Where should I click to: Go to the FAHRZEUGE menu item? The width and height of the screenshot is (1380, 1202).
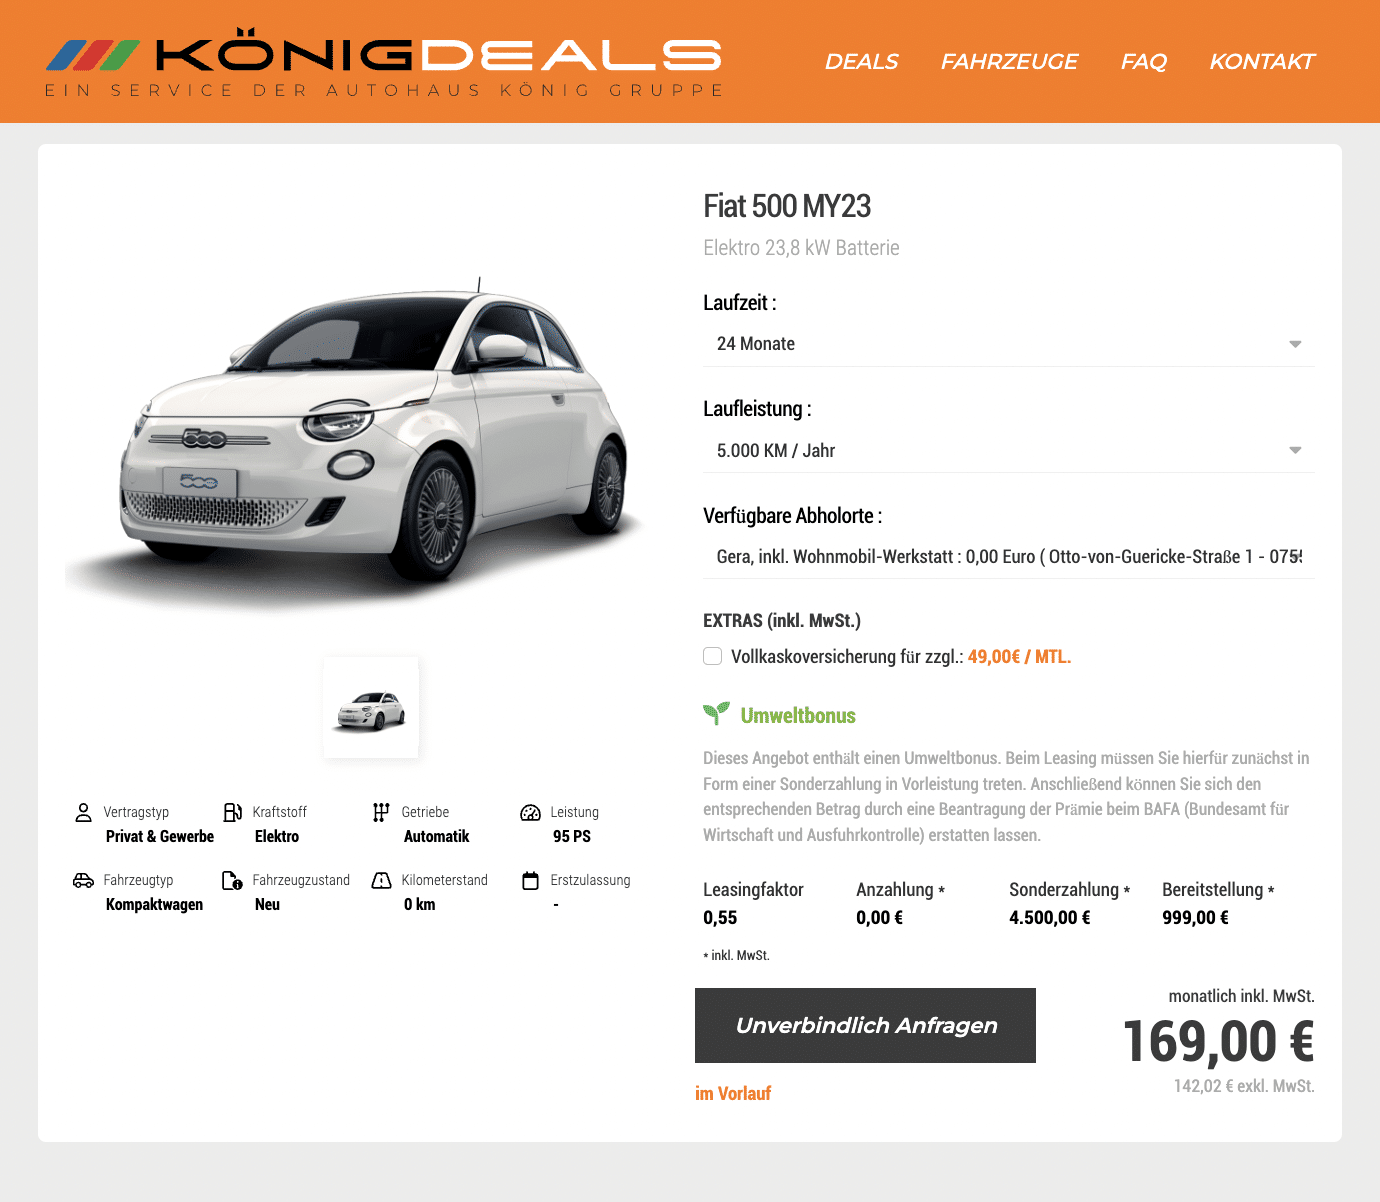point(1009,62)
